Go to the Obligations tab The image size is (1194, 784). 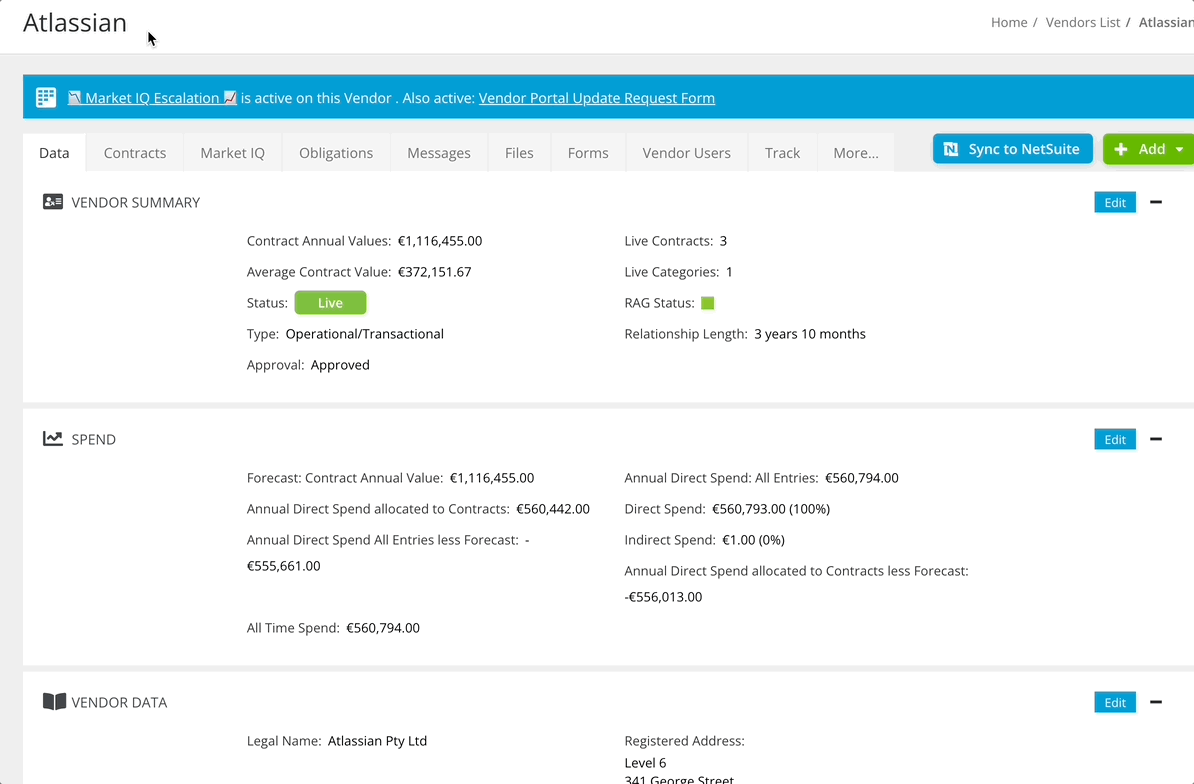tap(336, 153)
